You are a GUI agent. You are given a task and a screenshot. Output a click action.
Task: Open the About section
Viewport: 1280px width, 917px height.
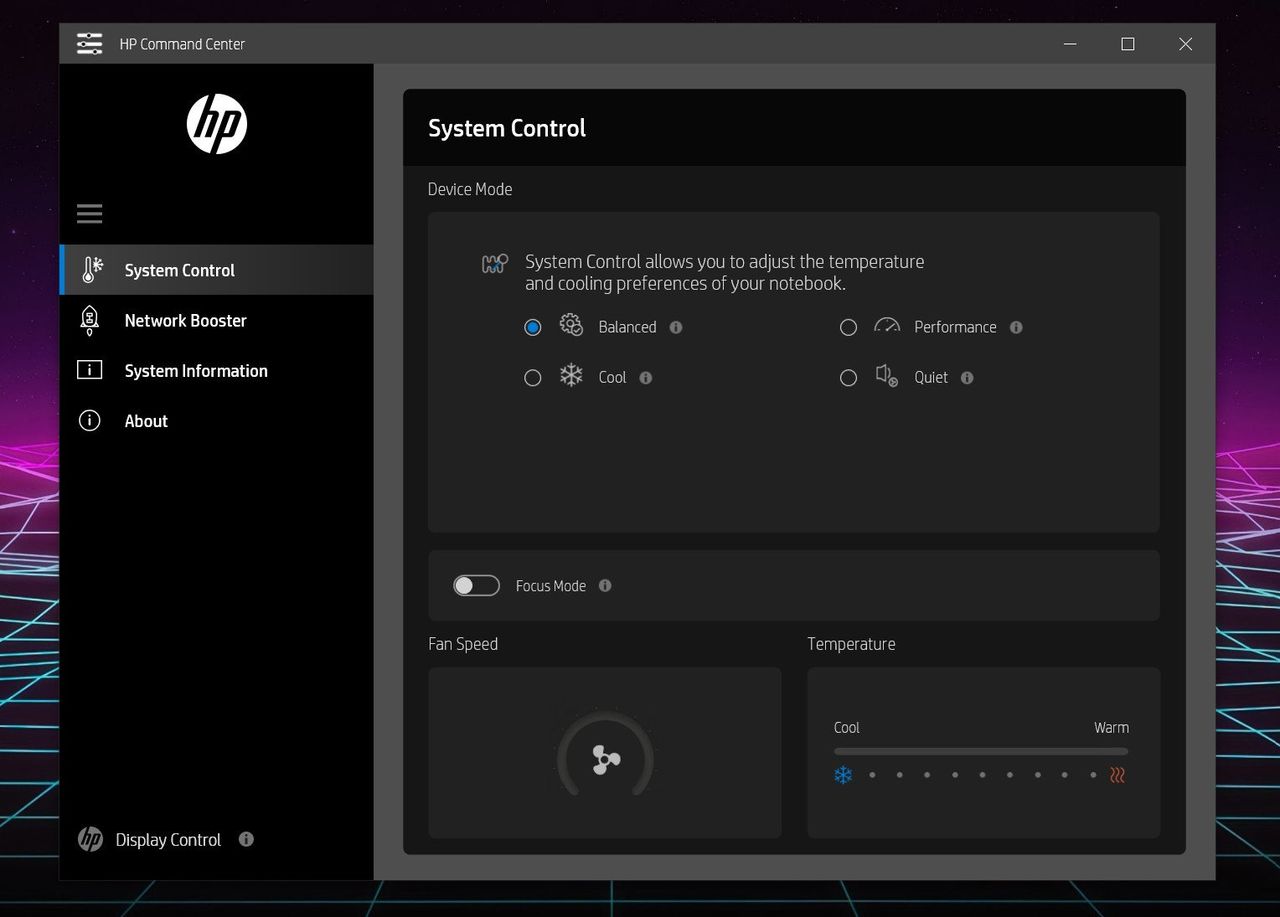pos(216,420)
